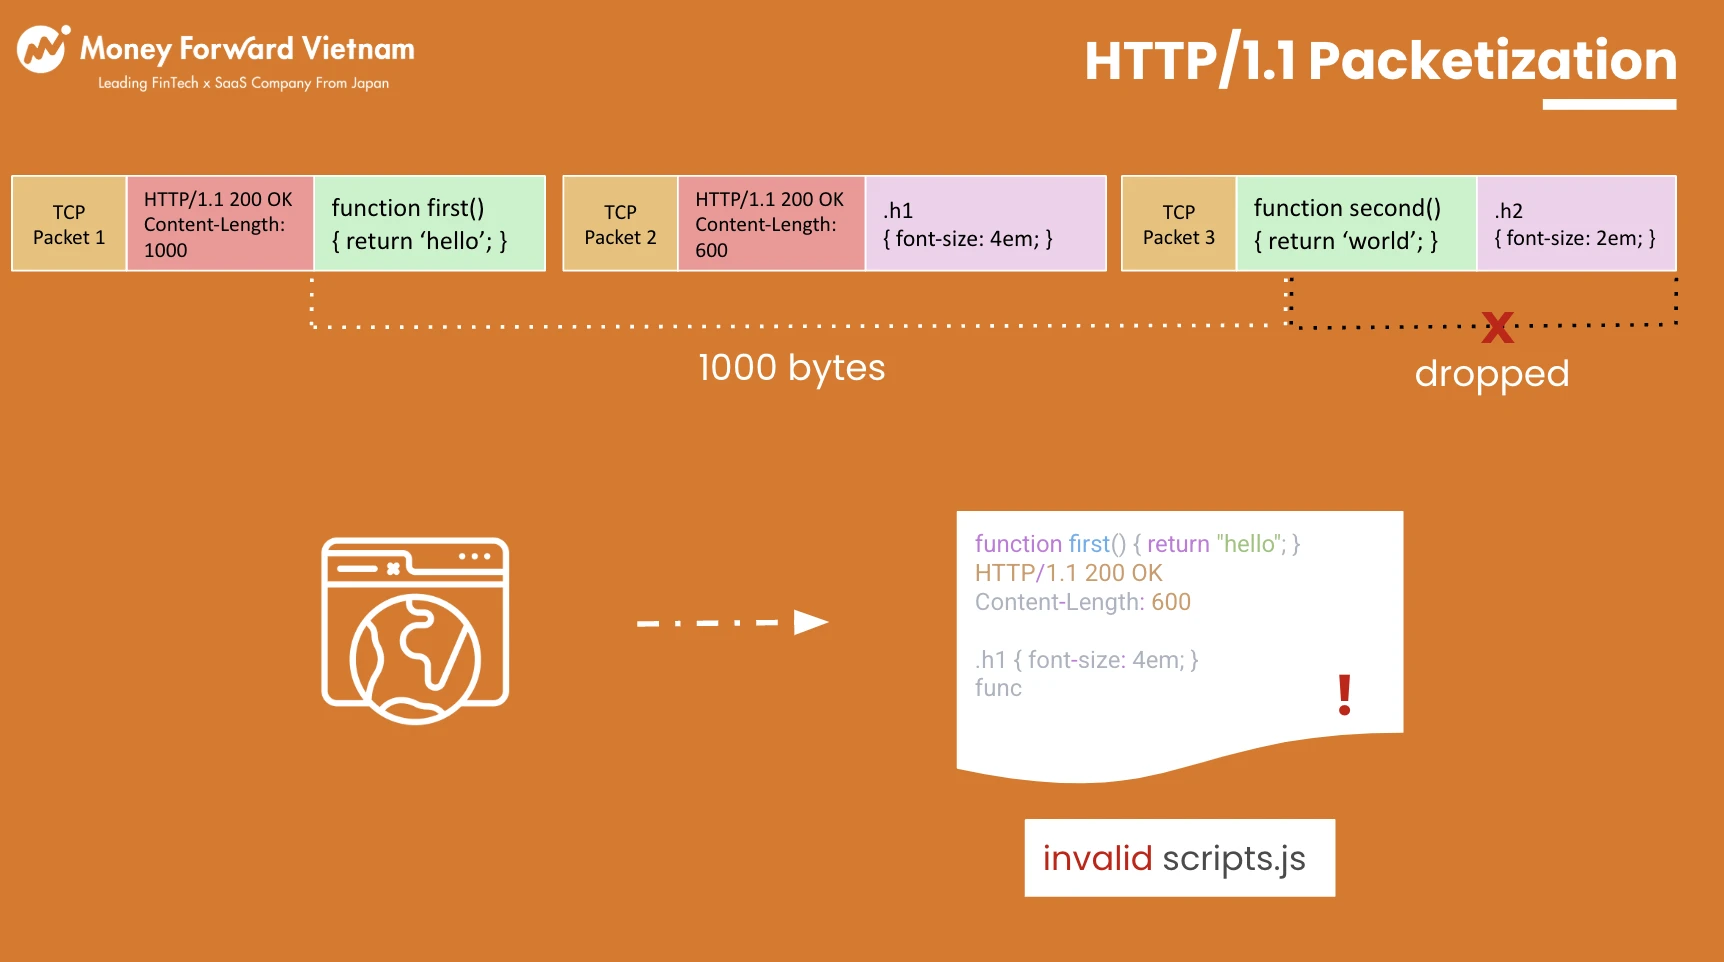
Task: Select the 'TCP Packet 2' block
Action: pos(620,224)
